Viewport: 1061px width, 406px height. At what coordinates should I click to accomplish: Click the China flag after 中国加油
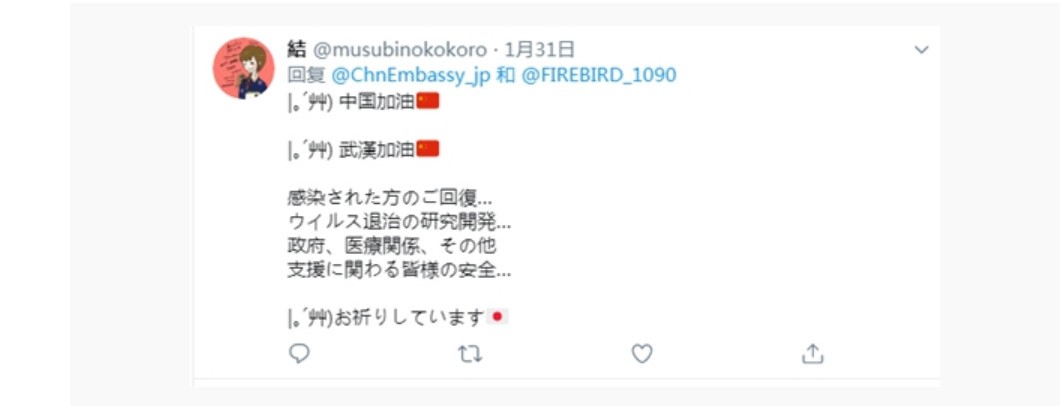click(428, 101)
